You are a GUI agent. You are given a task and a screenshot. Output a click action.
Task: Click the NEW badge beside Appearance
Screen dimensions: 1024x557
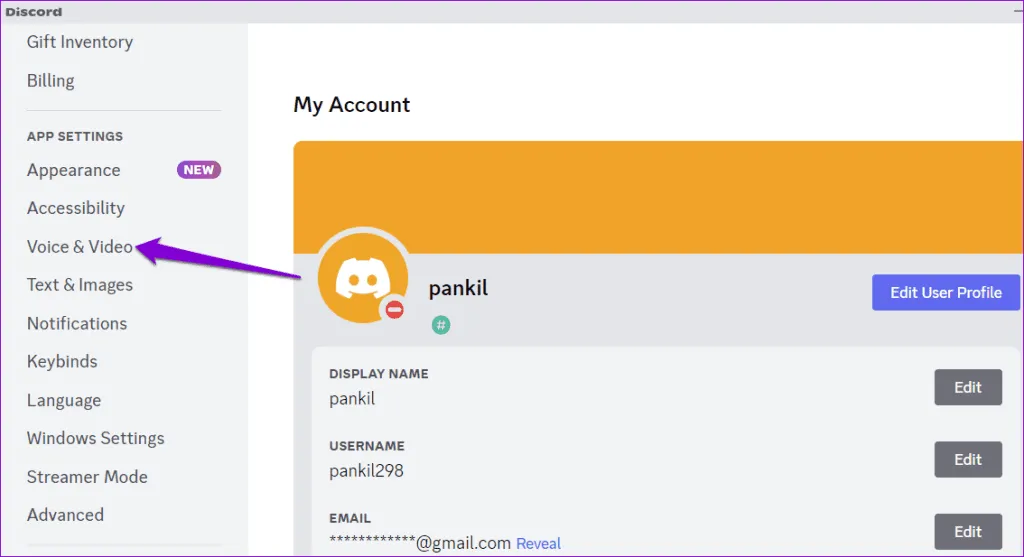coord(198,170)
